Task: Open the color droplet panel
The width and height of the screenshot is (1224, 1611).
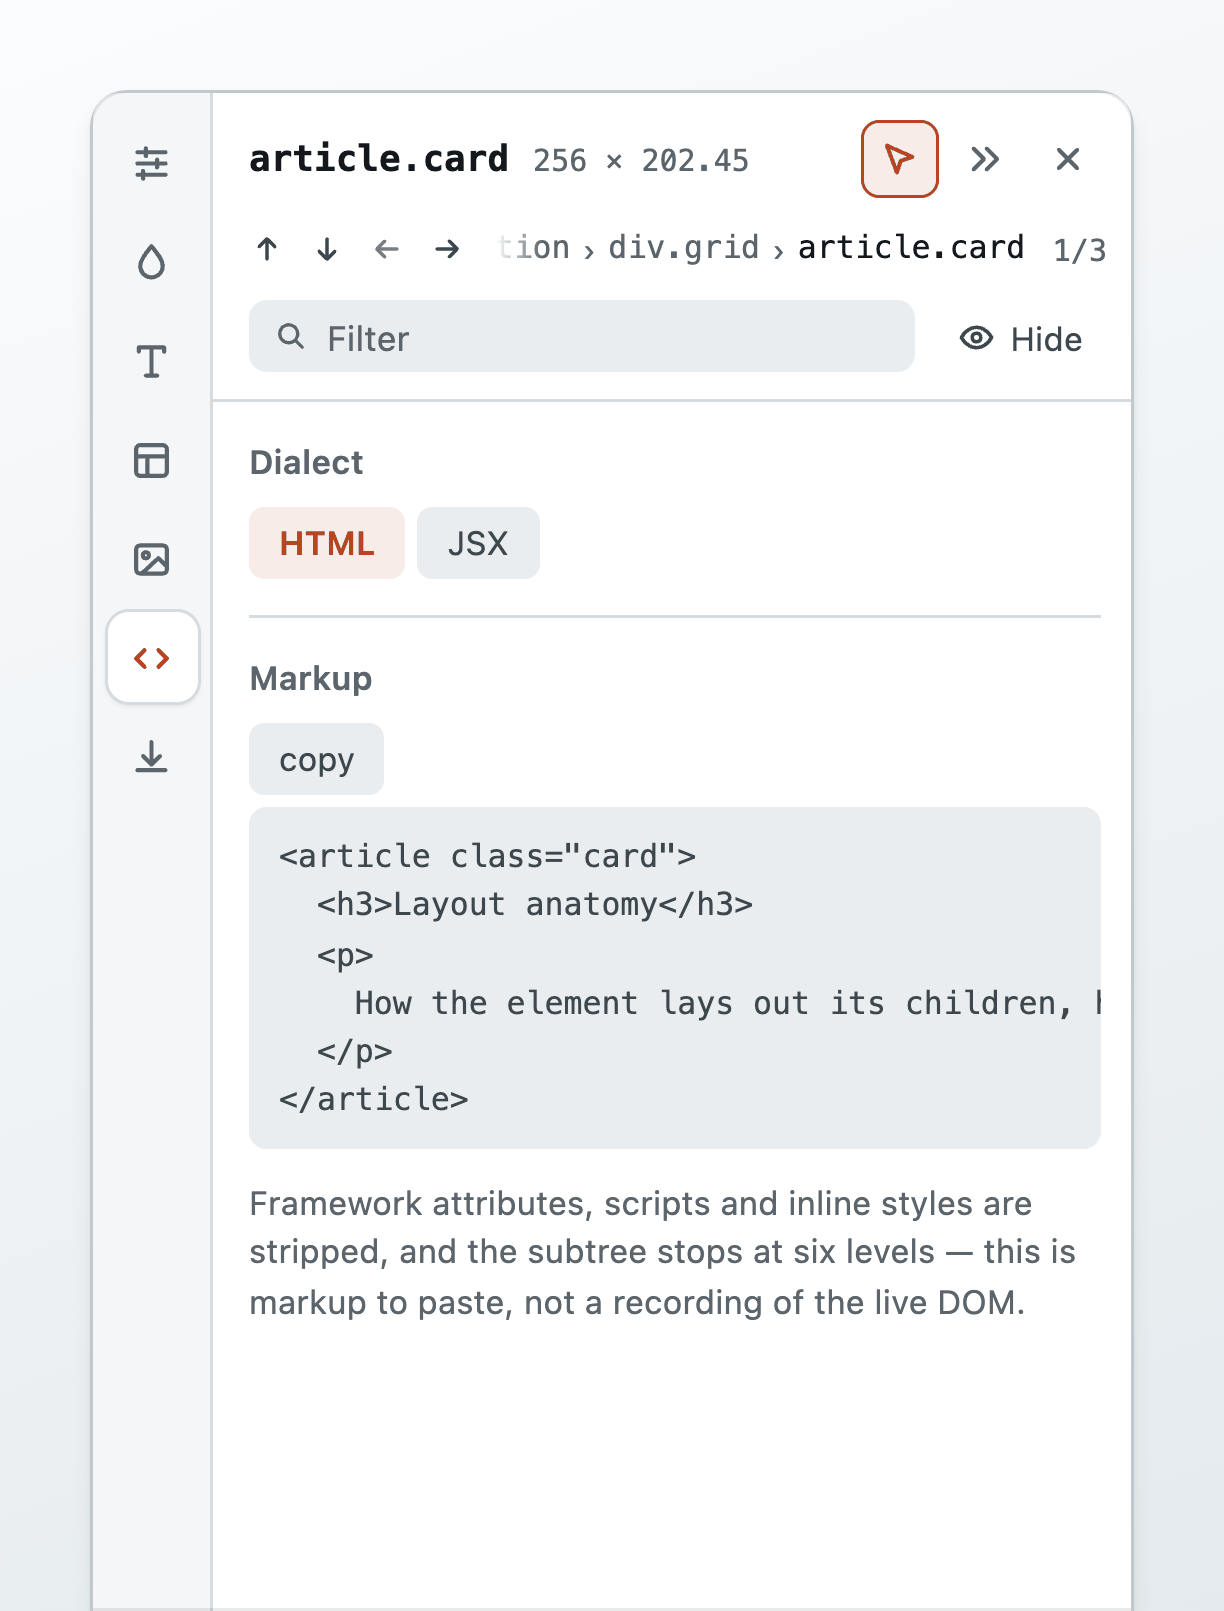Action: point(152,262)
